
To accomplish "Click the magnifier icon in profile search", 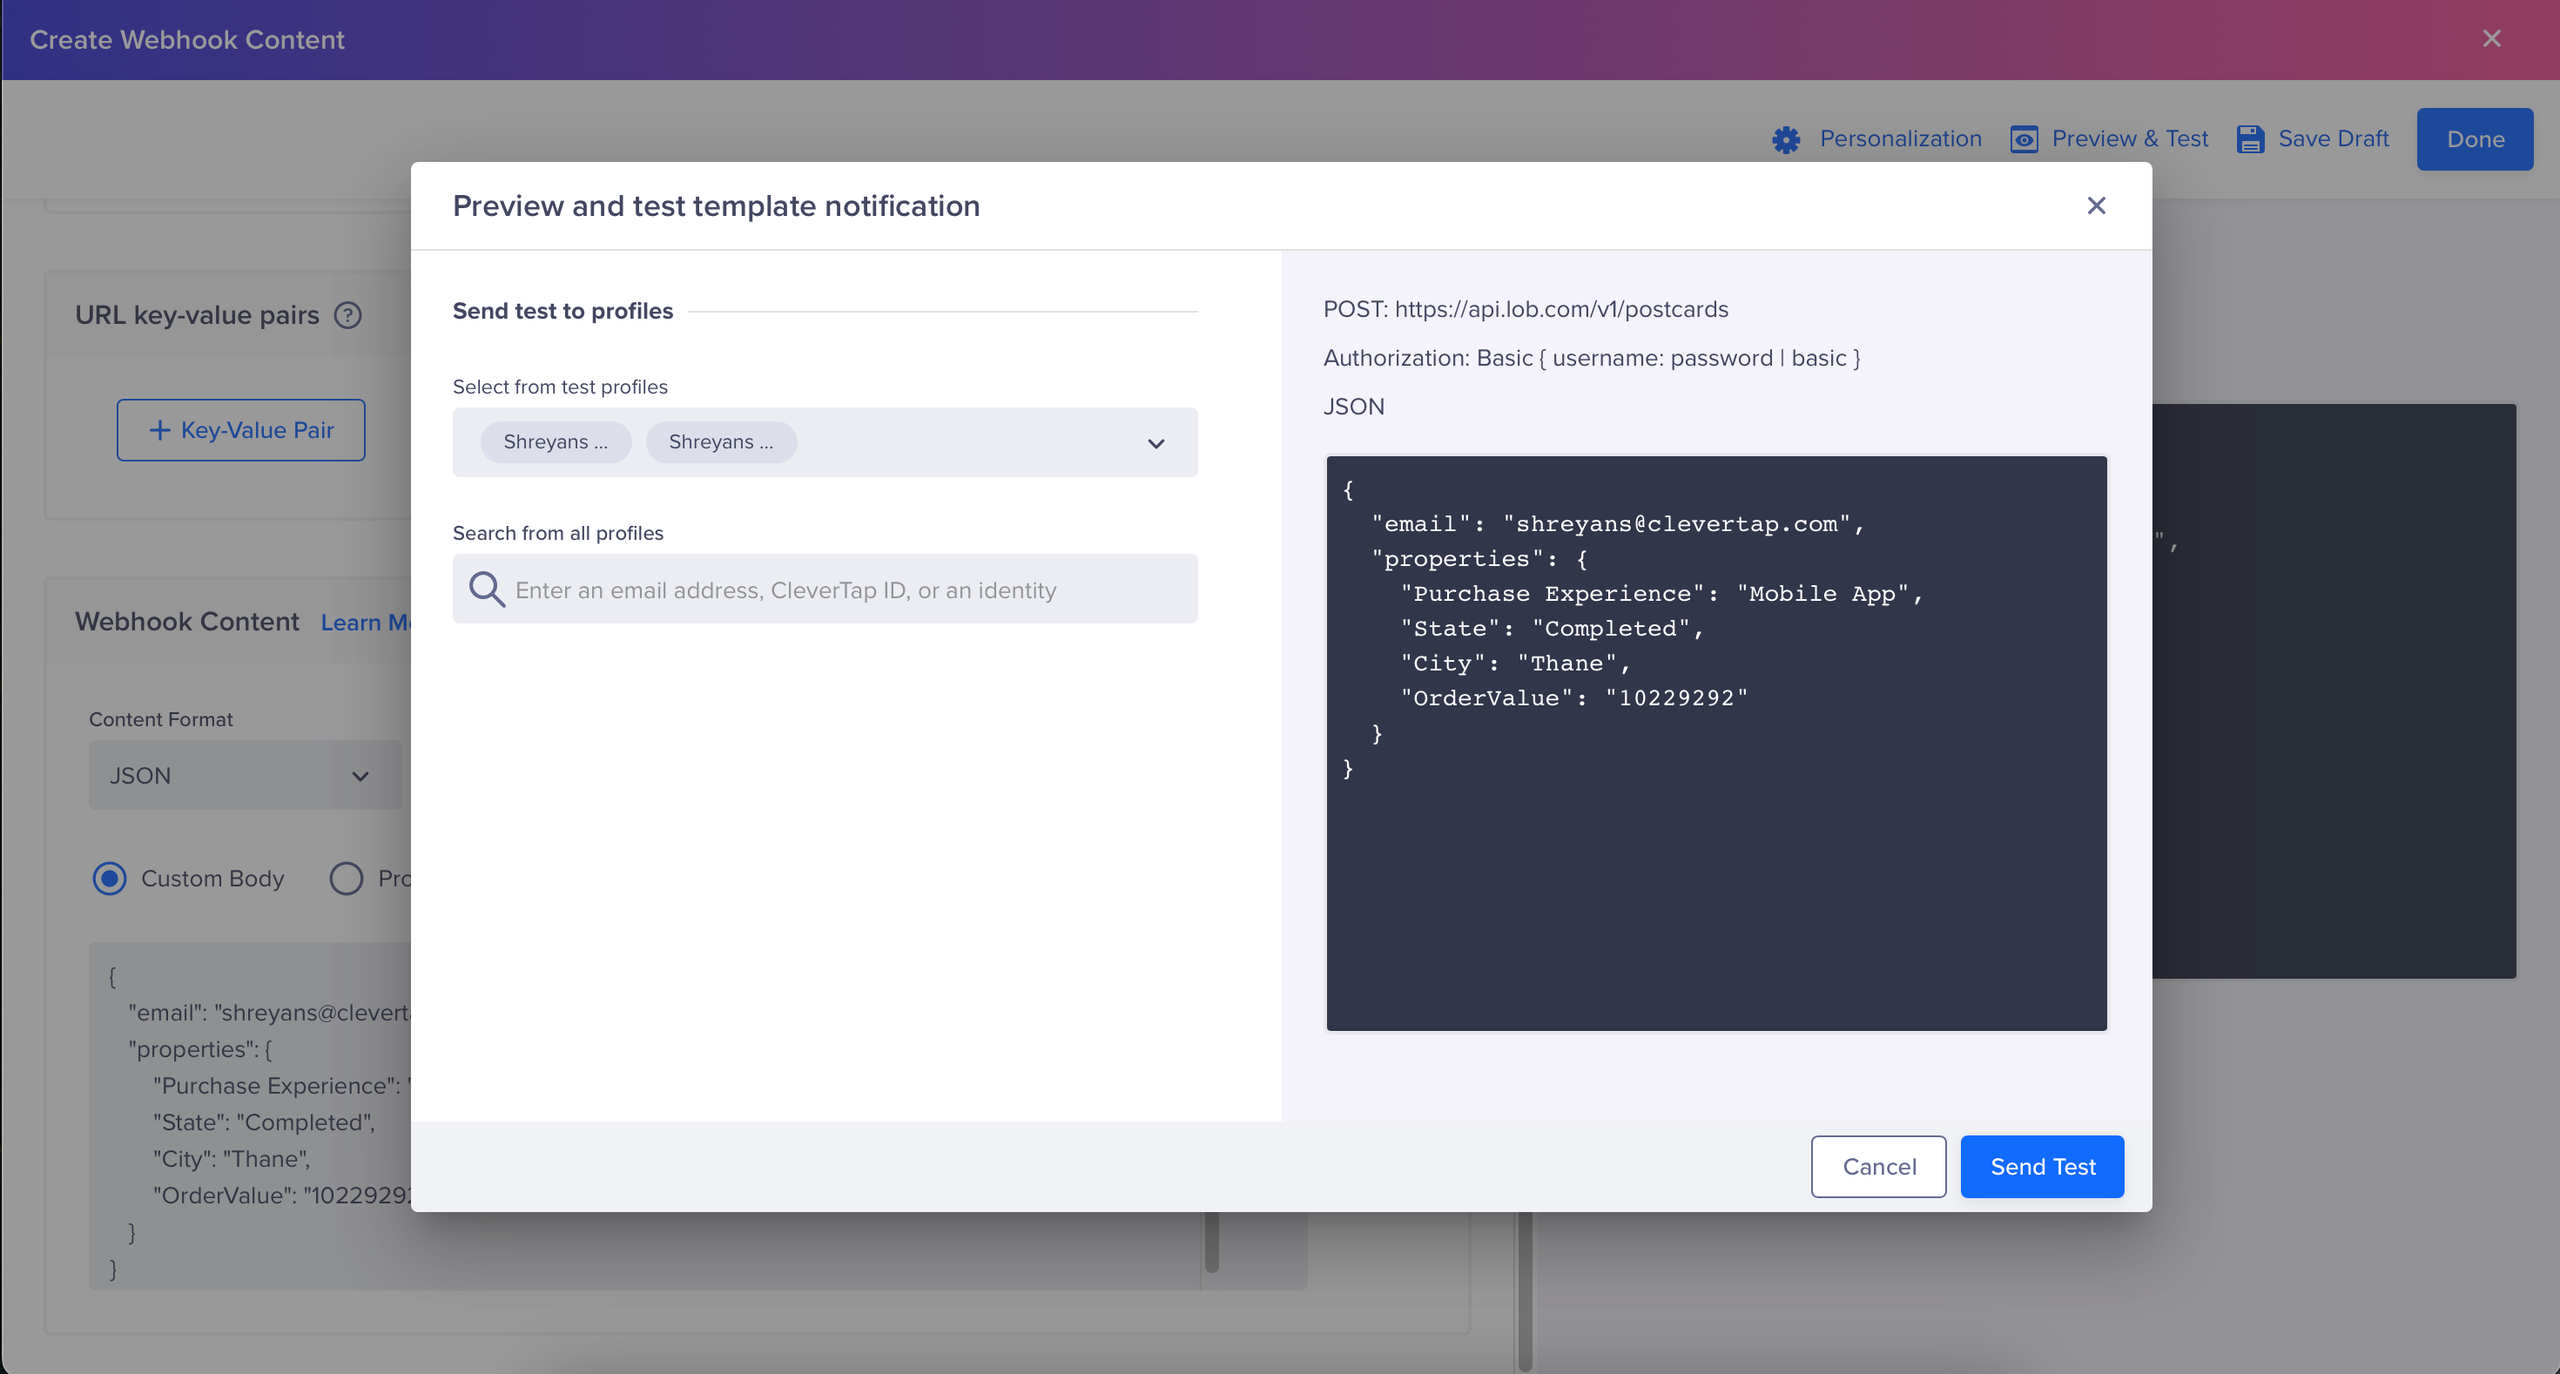I will click(x=487, y=589).
